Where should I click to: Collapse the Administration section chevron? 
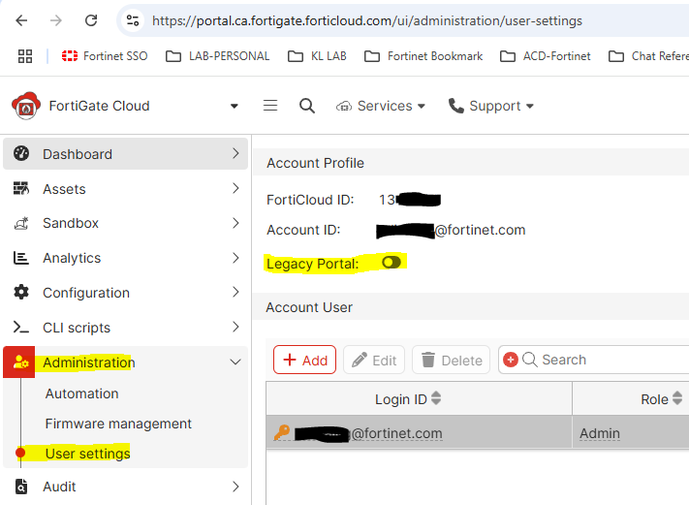pyautogui.click(x=235, y=363)
